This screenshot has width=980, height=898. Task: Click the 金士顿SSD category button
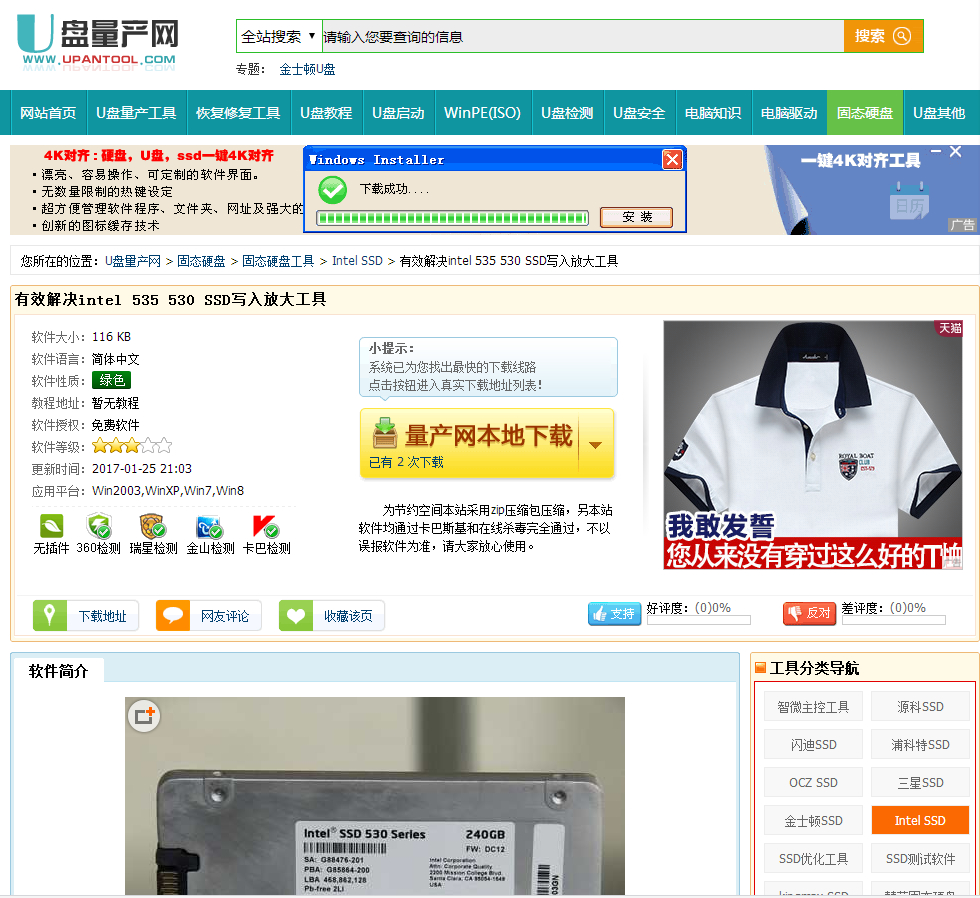coord(813,821)
